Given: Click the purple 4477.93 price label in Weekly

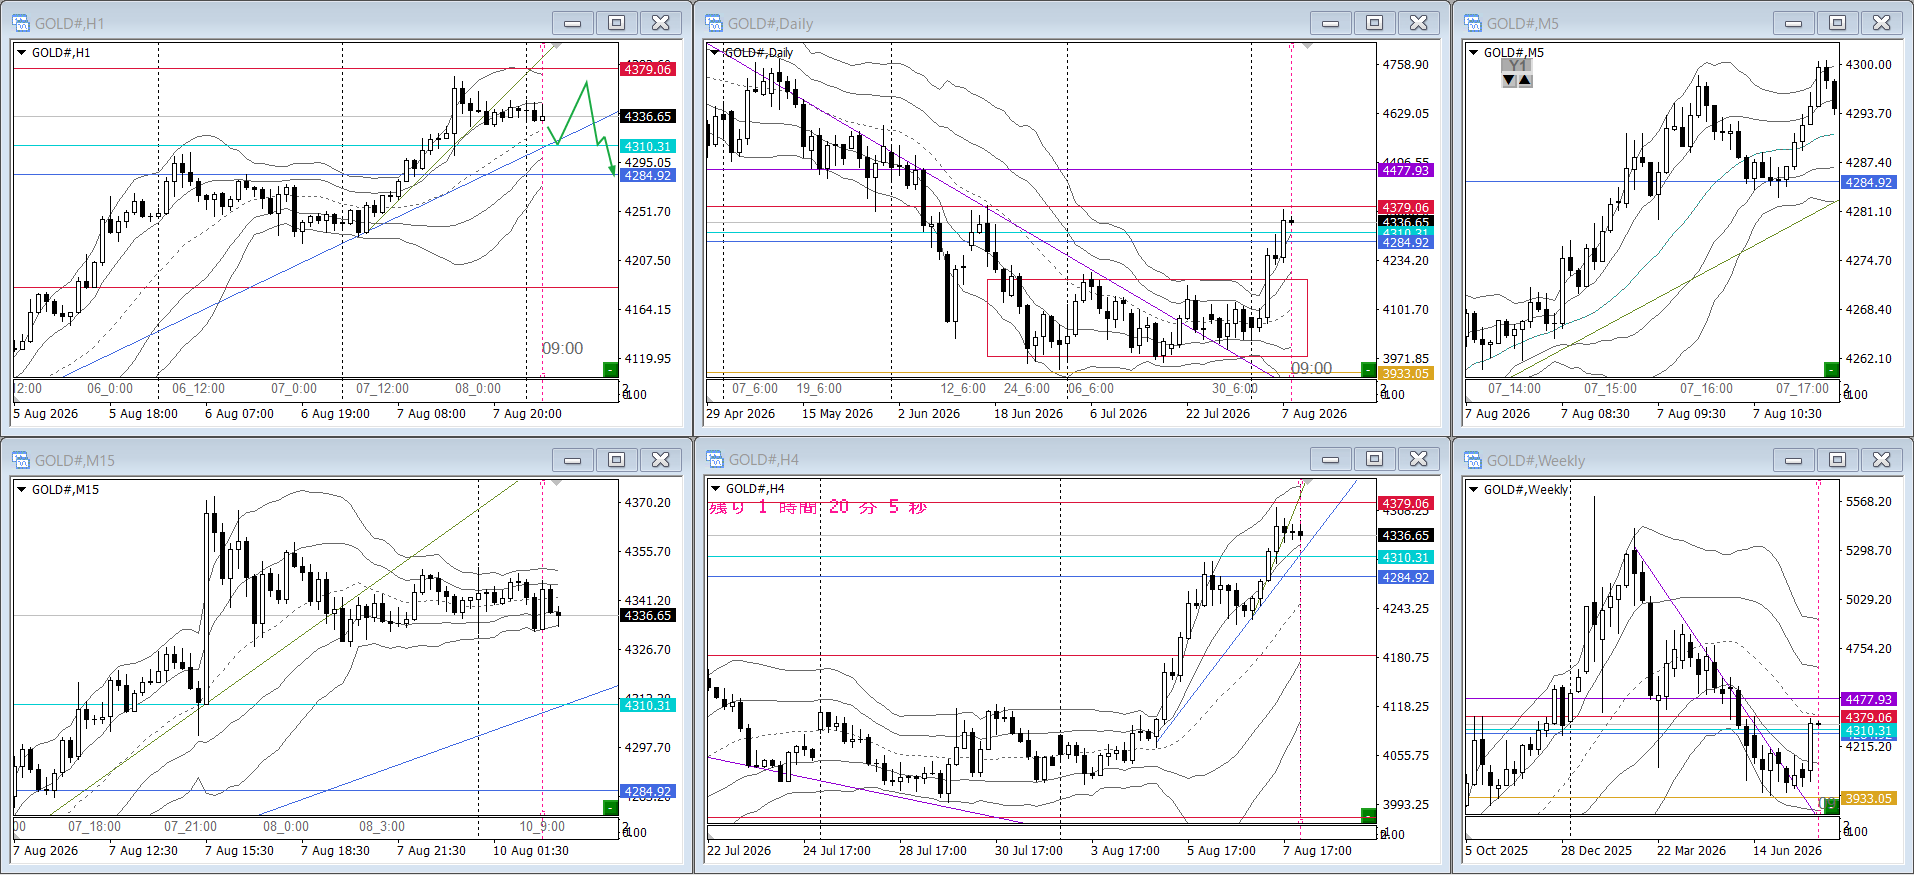Looking at the screenshot, I should [x=1868, y=699].
